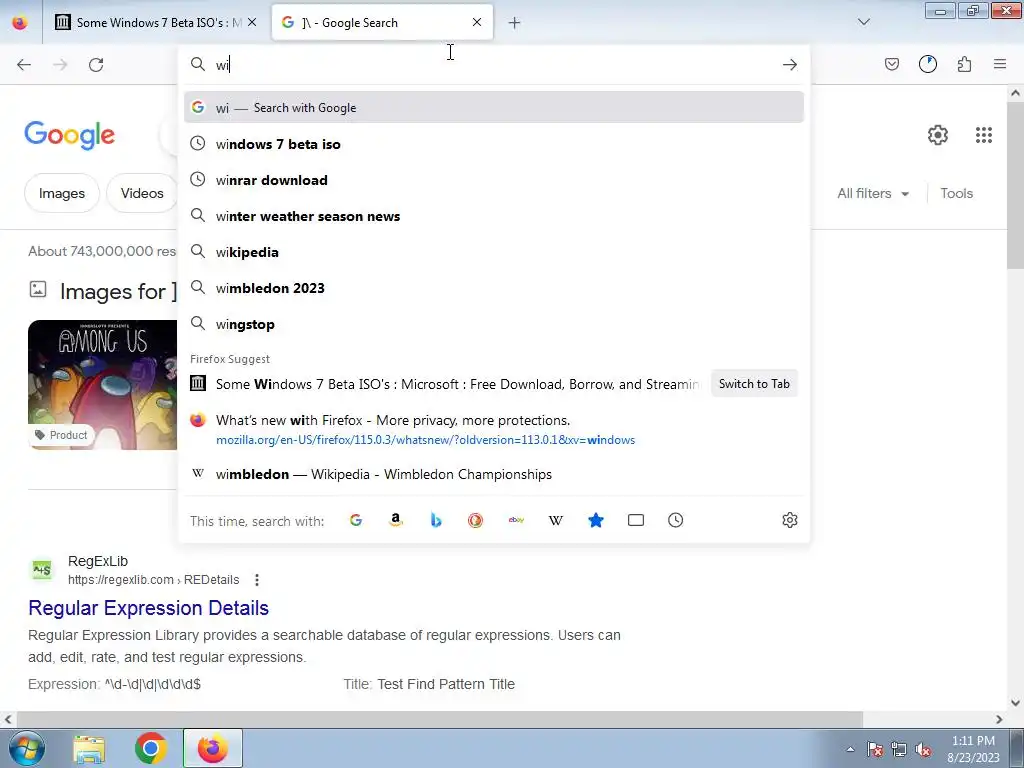This screenshot has height=768, width=1024.
Task: Click the Google logo
Action: tap(69, 135)
